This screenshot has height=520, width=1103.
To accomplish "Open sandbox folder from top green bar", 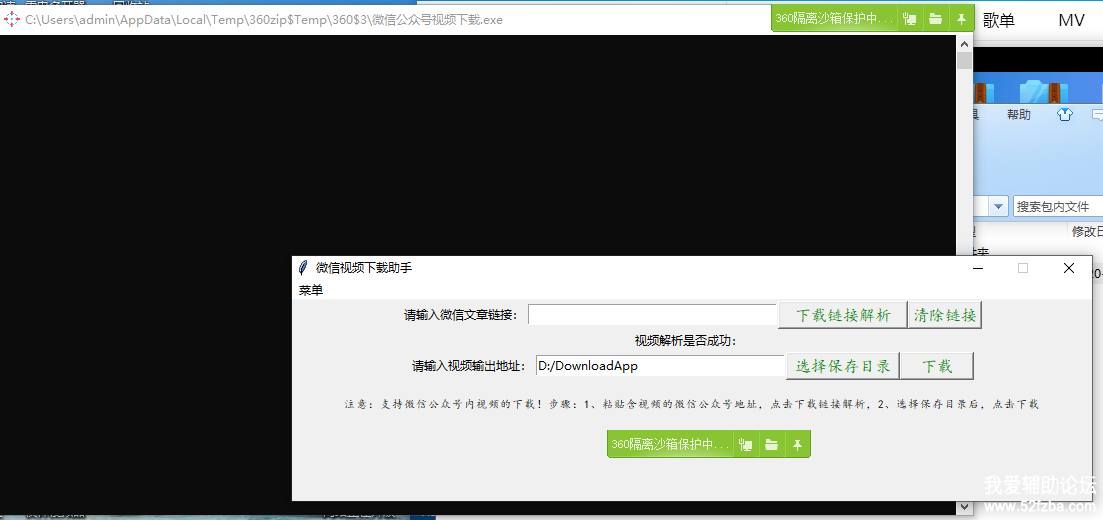I will click(935, 19).
